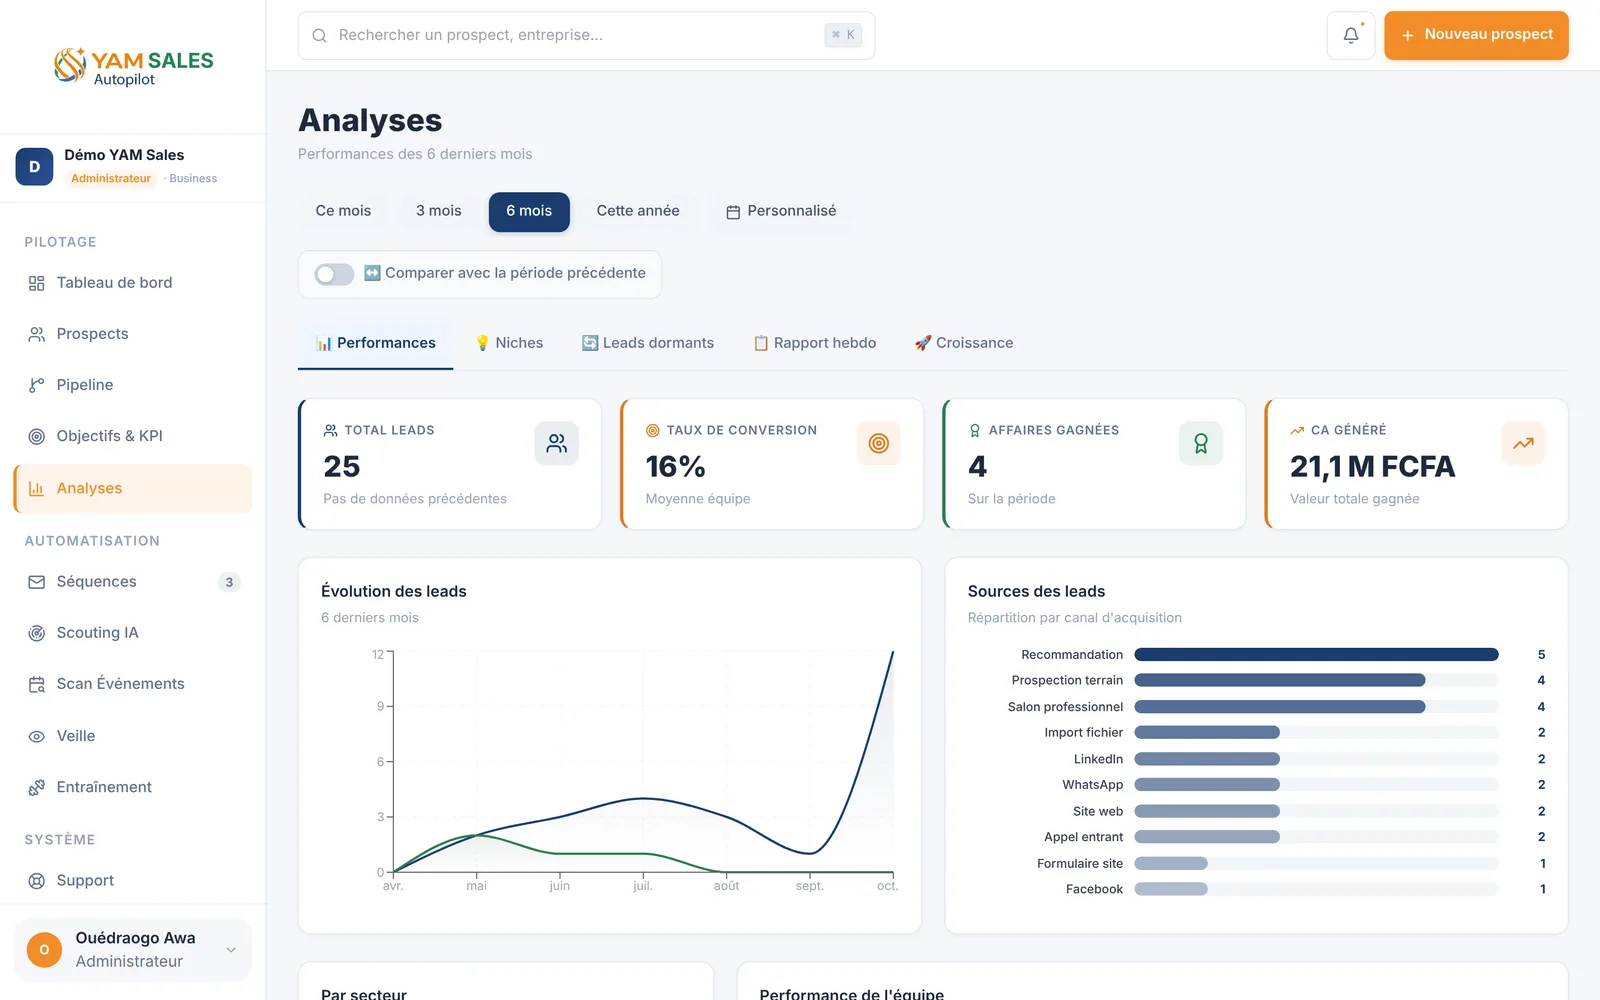This screenshot has width=1600, height=1000.
Task: Open the Veille sidebar item
Action: pyautogui.click(x=133, y=736)
